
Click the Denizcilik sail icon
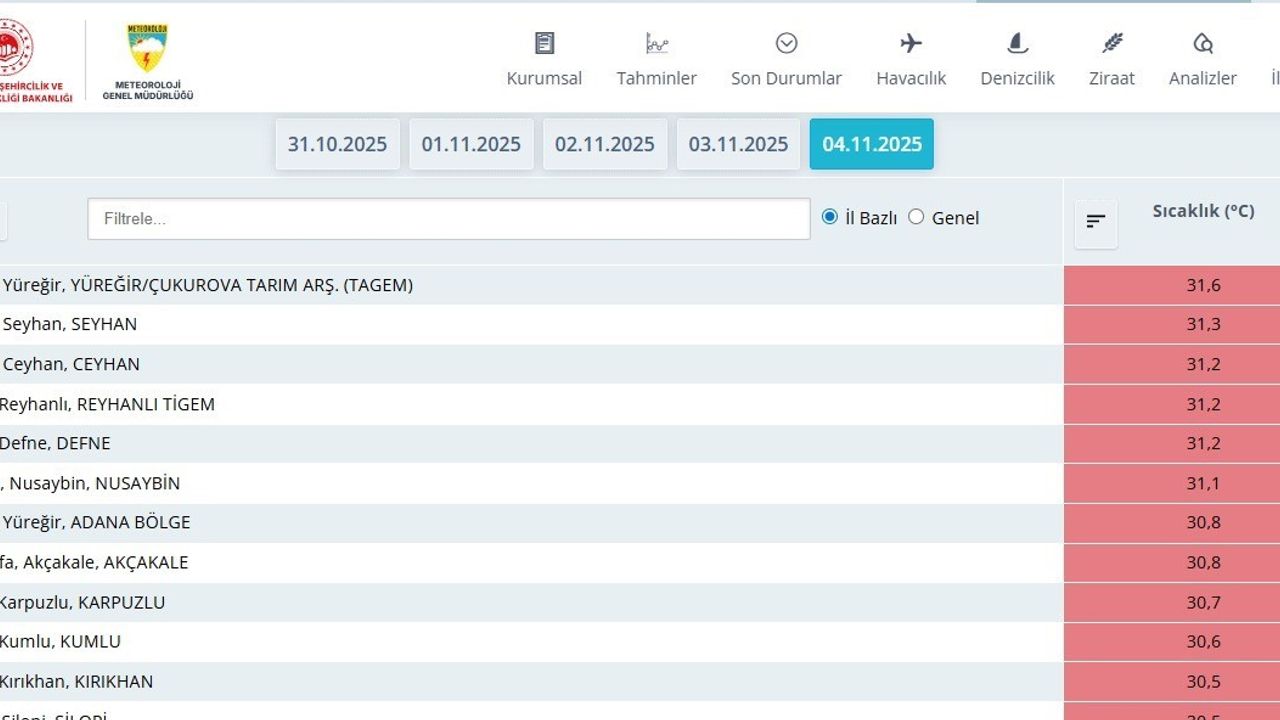(x=1017, y=43)
